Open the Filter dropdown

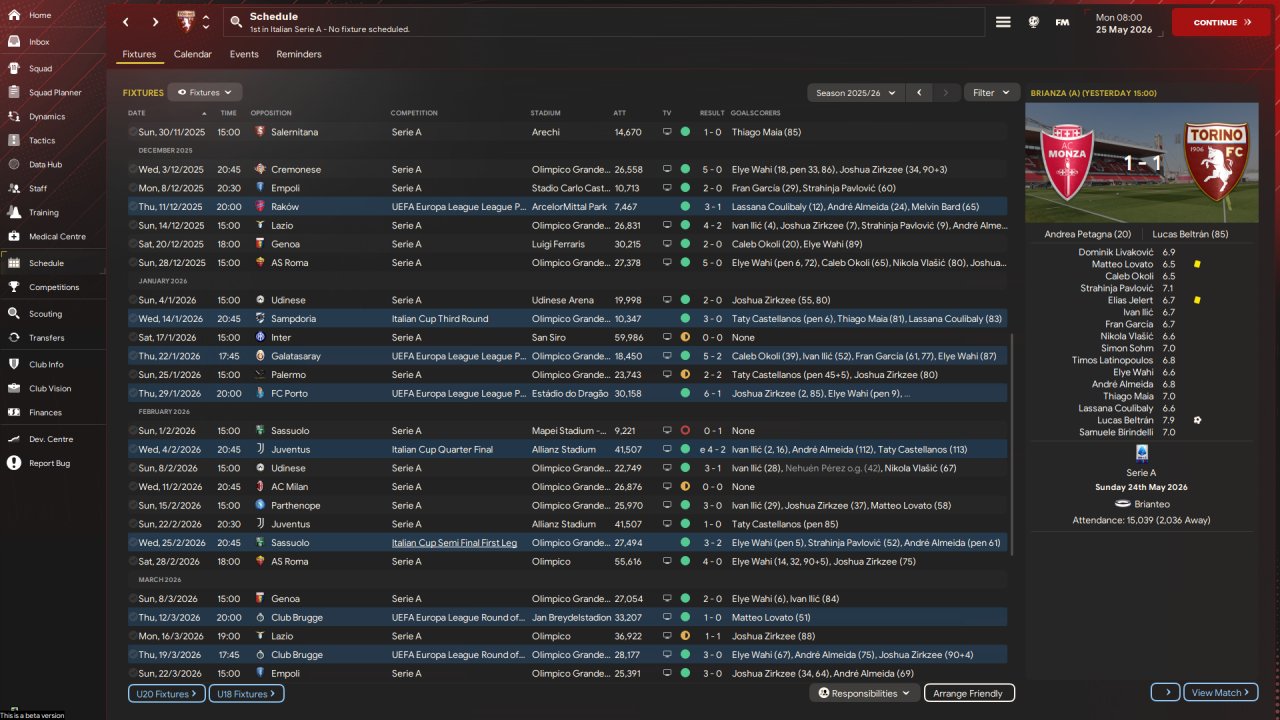[x=991, y=93]
